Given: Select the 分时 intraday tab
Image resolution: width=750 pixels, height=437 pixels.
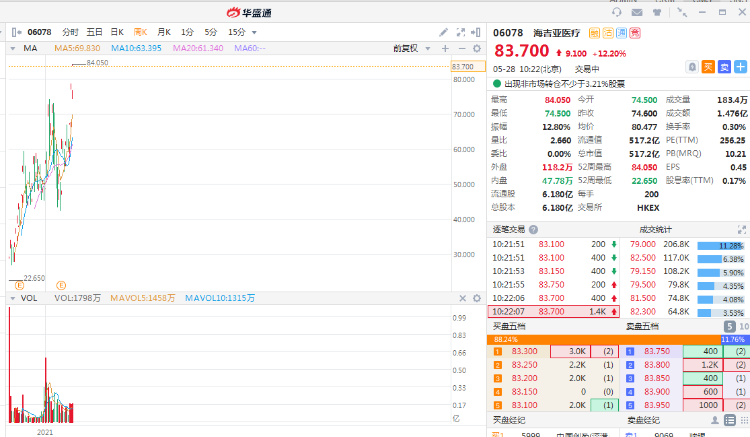Looking at the screenshot, I should pos(70,32).
